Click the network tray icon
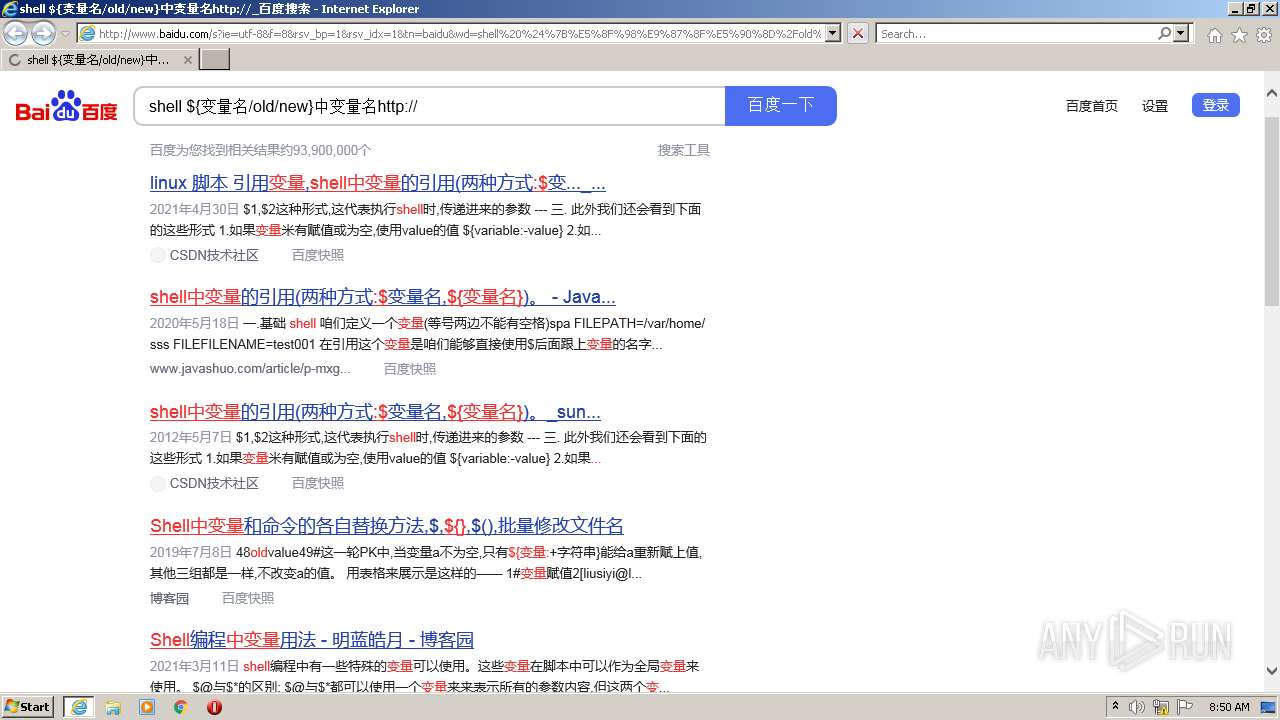The width and height of the screenshot is (1280, 720). [1161, 707]
